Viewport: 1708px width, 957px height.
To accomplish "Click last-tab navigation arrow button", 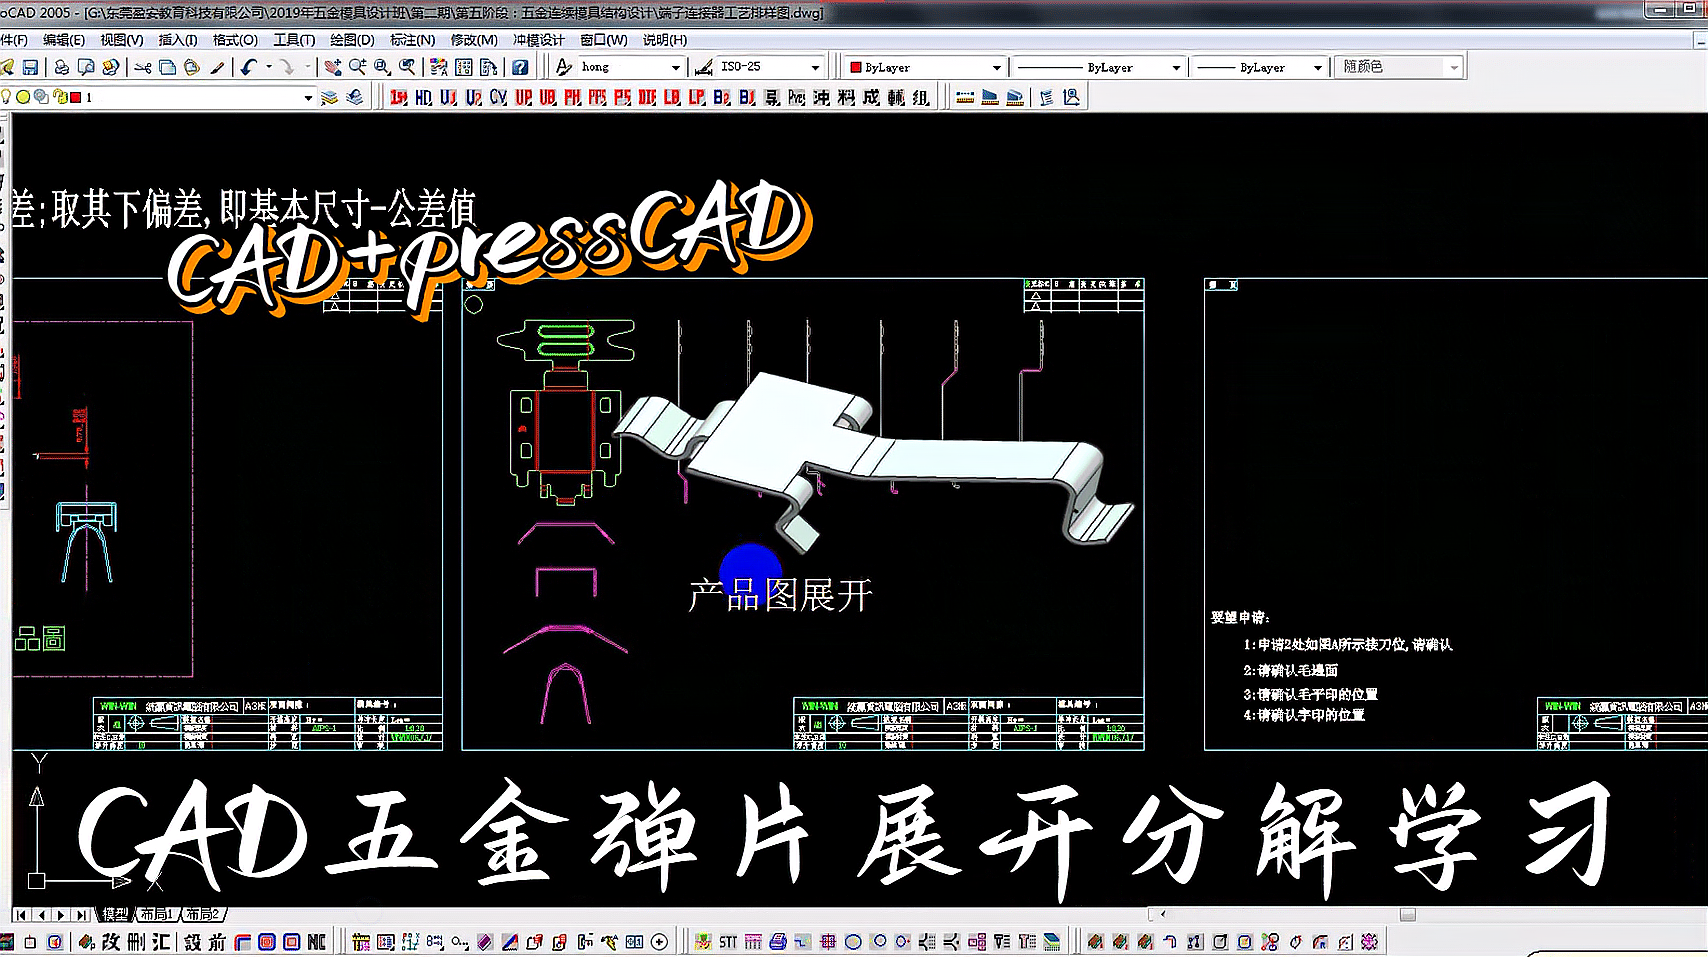I will (x=80, y=914).
